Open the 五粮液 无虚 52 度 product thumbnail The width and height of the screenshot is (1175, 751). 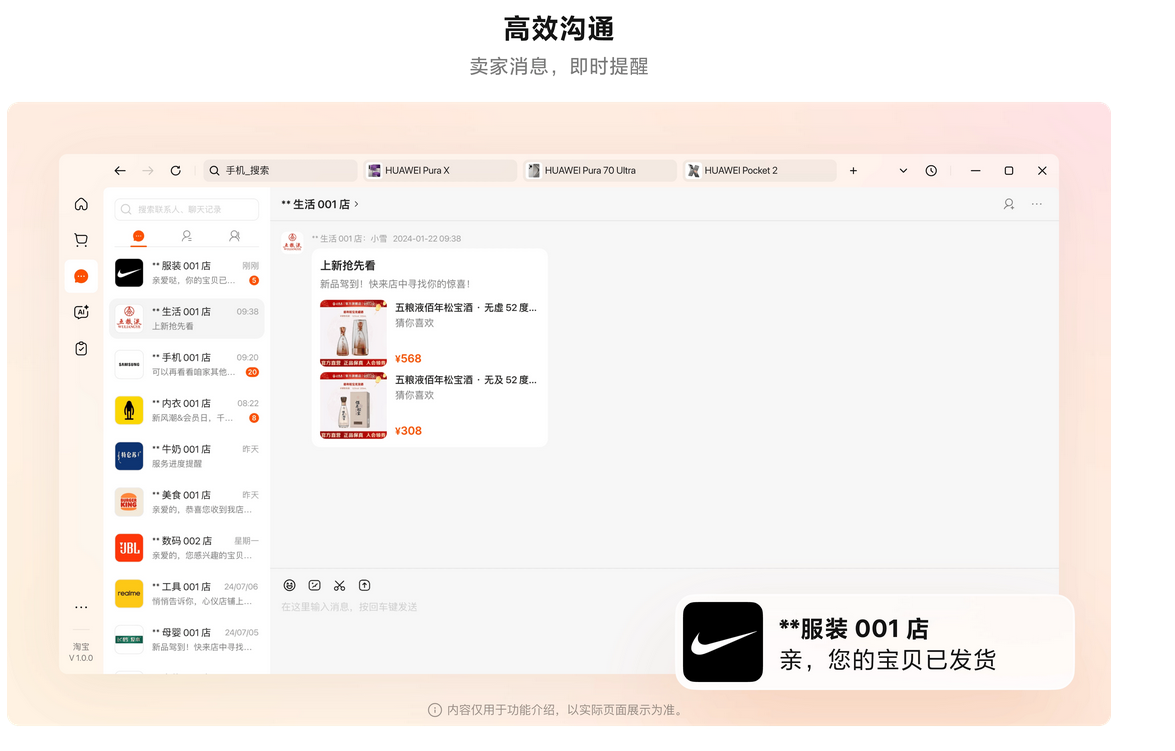click(353, 333)
